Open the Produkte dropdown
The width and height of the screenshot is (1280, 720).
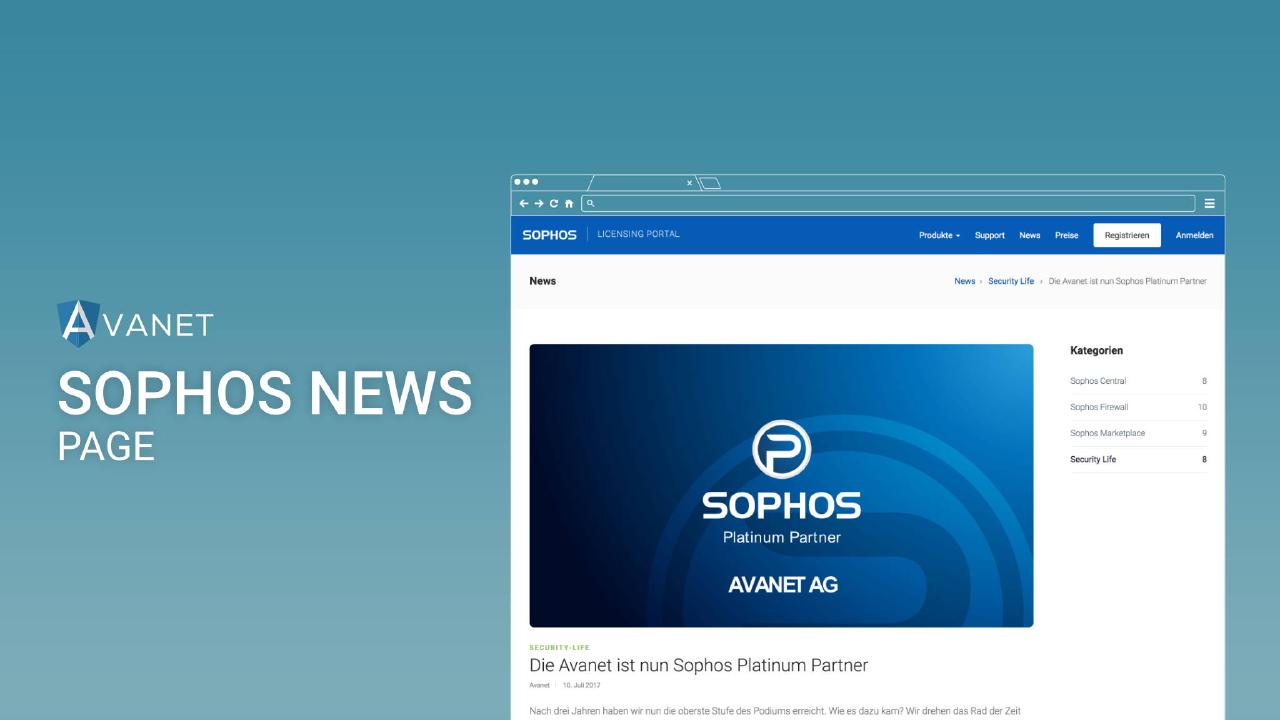point(938,235)
